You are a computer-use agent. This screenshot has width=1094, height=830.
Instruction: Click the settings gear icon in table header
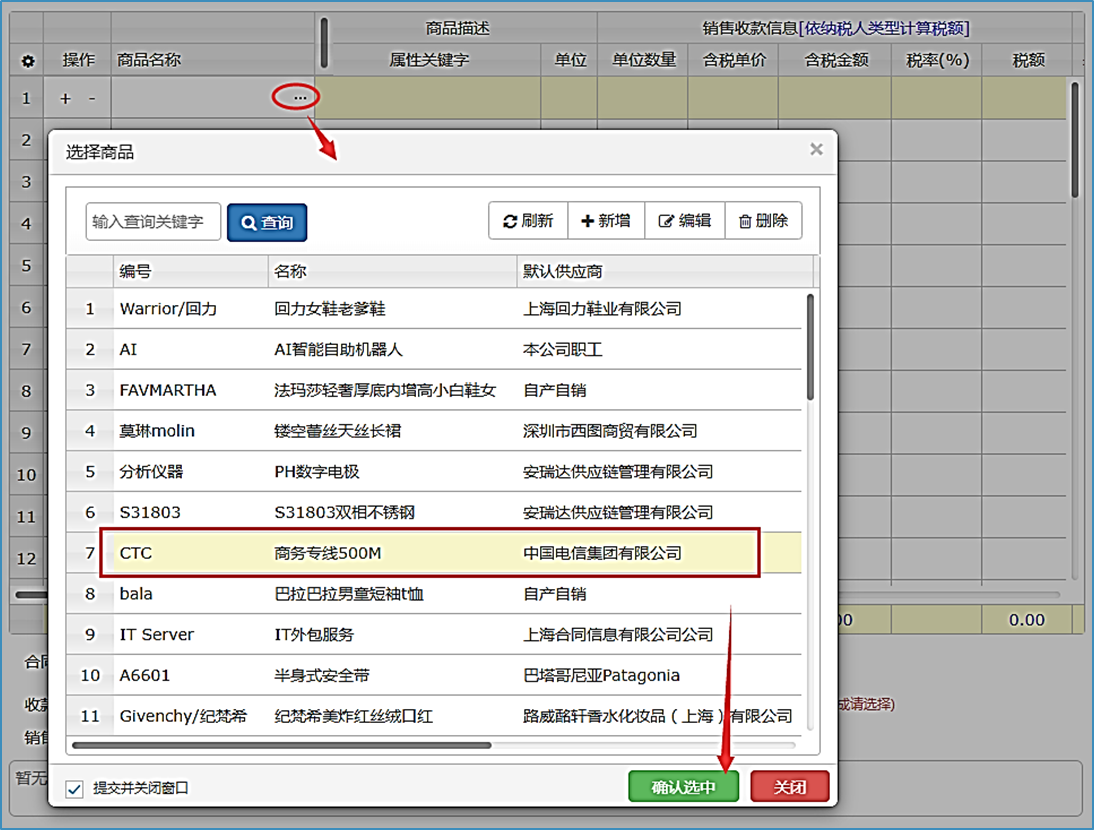coord(27,61)
